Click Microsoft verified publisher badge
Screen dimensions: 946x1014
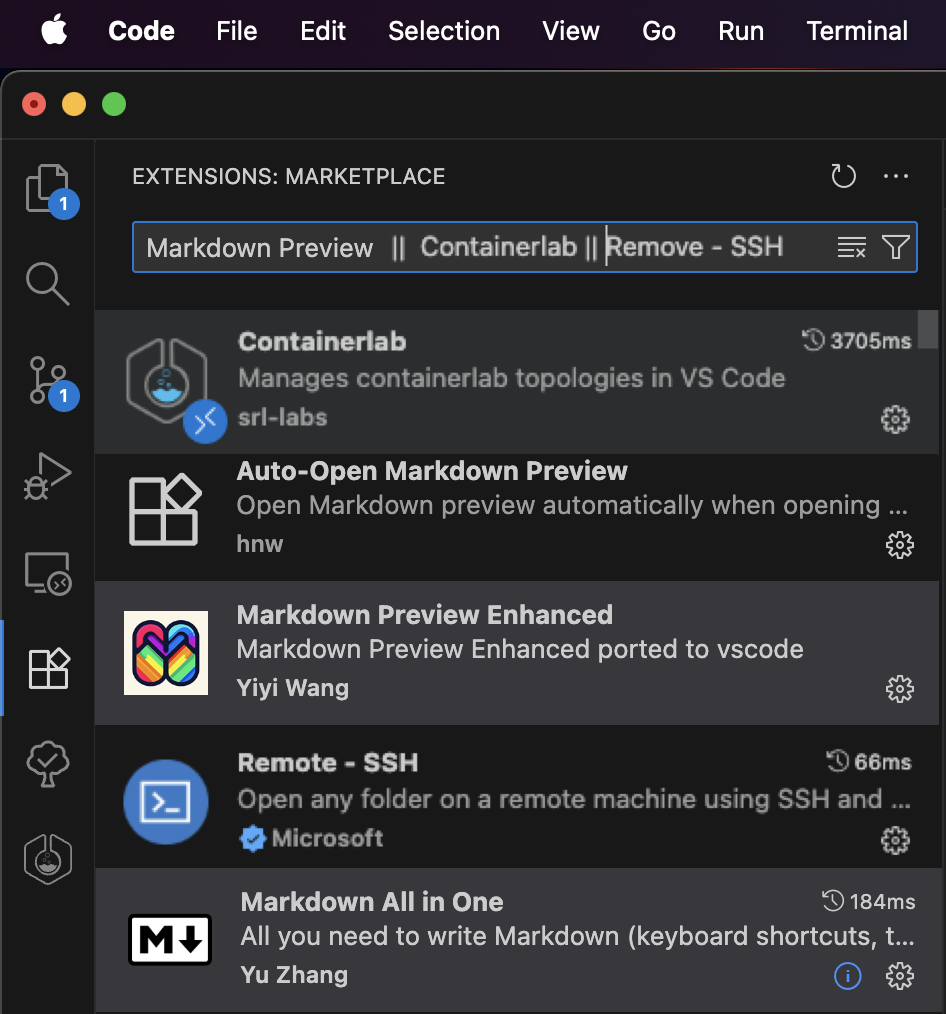[252, 839]
